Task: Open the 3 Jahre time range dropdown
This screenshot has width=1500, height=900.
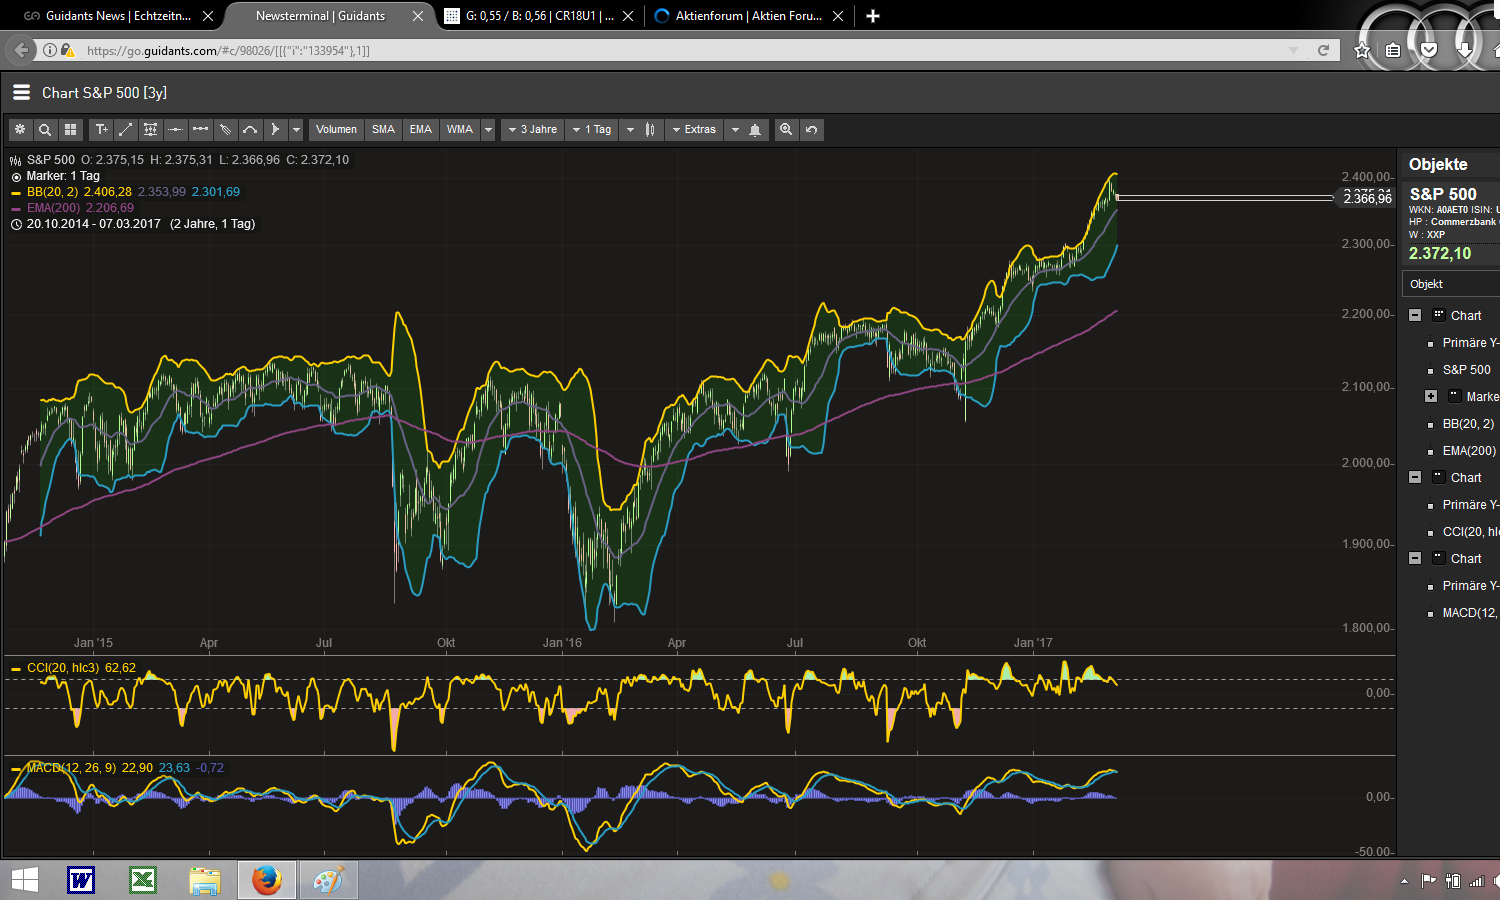Action: pyautogui.click(x=532, y=130)
